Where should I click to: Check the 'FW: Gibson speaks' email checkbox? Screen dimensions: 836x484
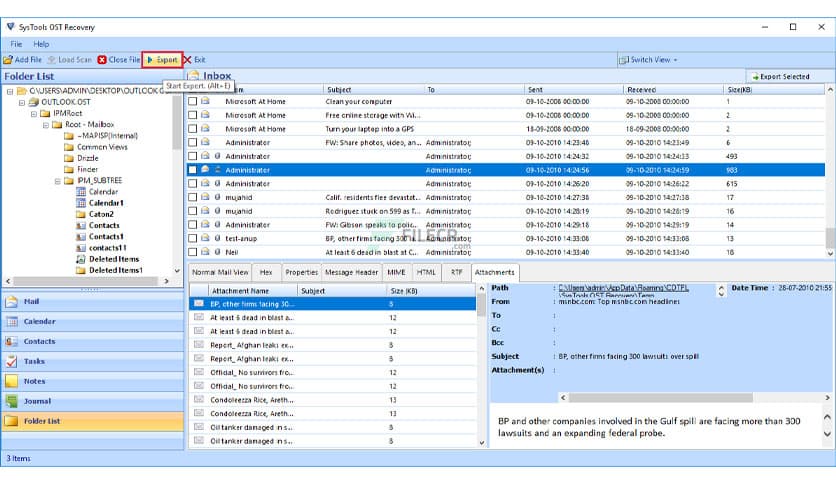192,225
